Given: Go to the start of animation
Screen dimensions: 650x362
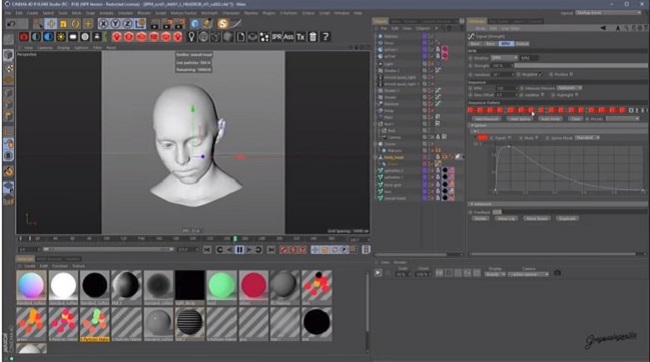Looking at the screenshot, I should click(207, 250).
